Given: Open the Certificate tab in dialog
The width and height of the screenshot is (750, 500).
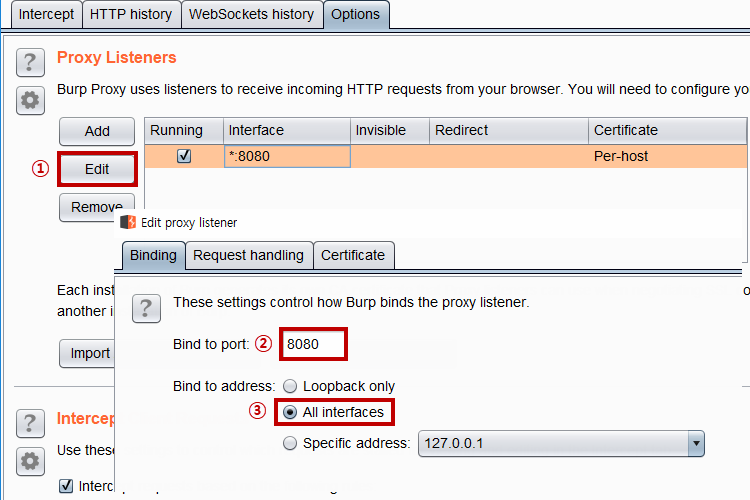Looking at the screenshot, I should [353, 256].
